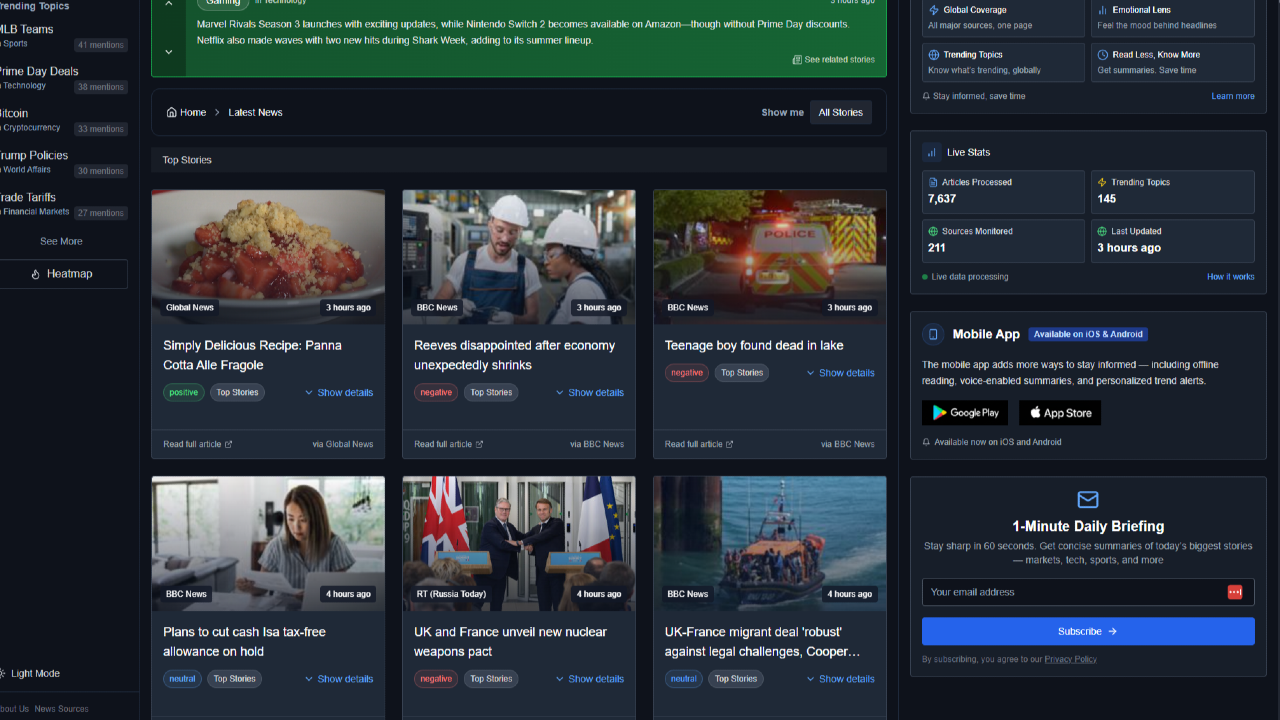Click the envelope icon above 1-Minute Daily Briefing
Screen dimensions: 1280x720
(x=1088, y=499)
